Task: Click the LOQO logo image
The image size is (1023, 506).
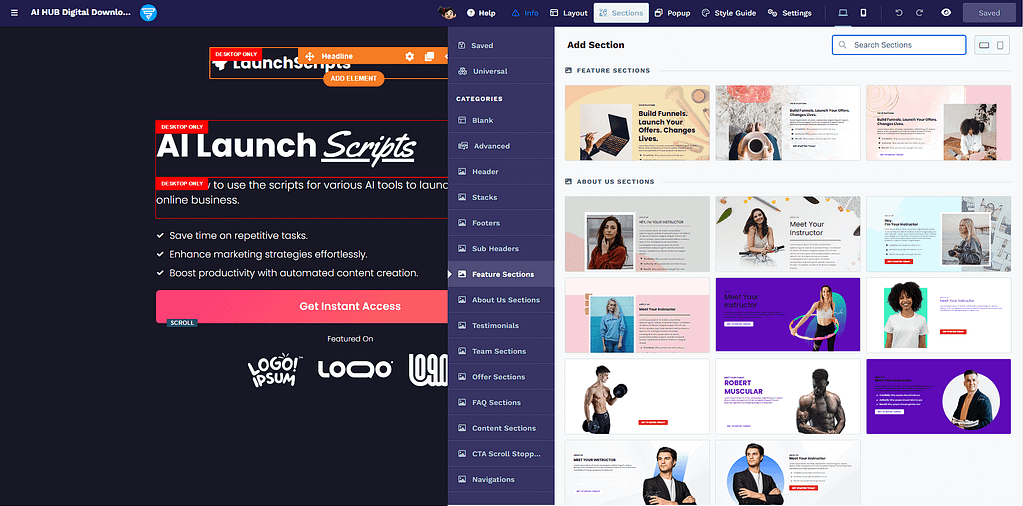Action: pyautogui.click(x=355, y=370)
